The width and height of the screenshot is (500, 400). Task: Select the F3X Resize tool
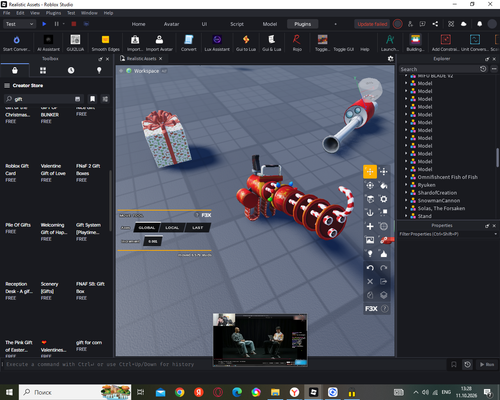pos(384,172)
